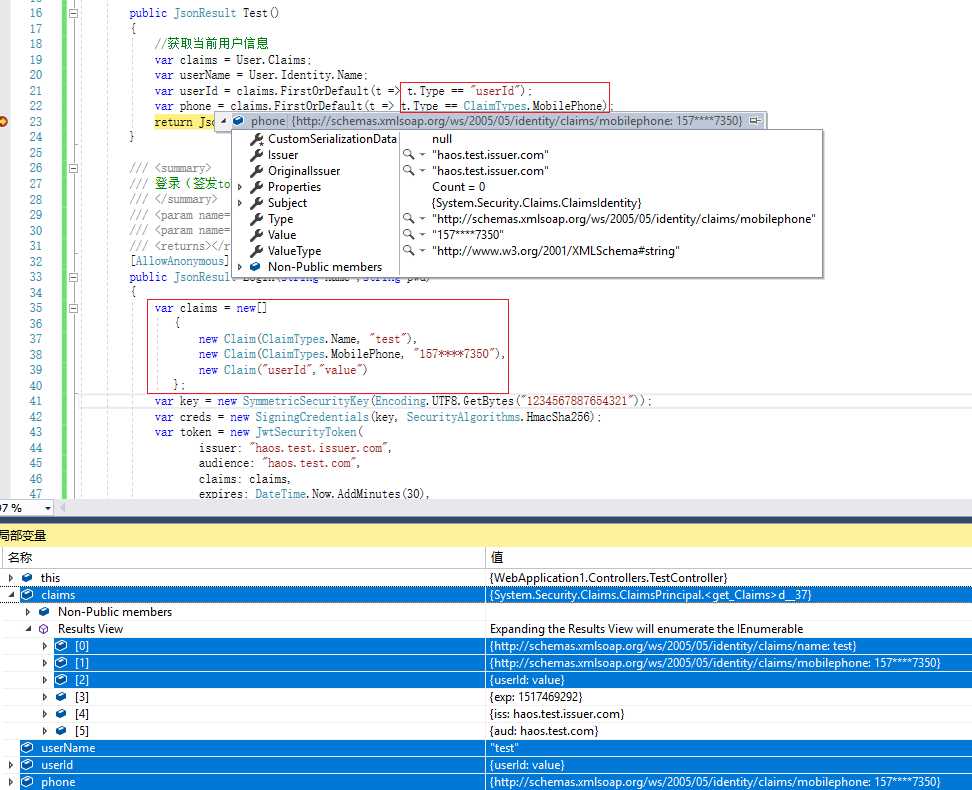Open visualizer magnifier for Value row
This screenshot has height=790, width=972.
coord(408,234)
